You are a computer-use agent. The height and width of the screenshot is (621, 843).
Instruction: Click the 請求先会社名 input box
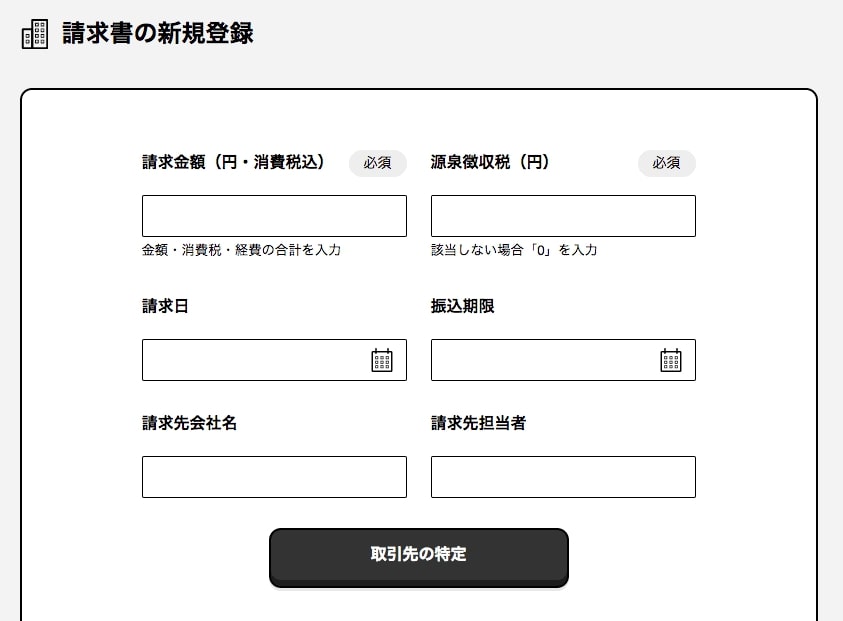[x=274, y=477]
